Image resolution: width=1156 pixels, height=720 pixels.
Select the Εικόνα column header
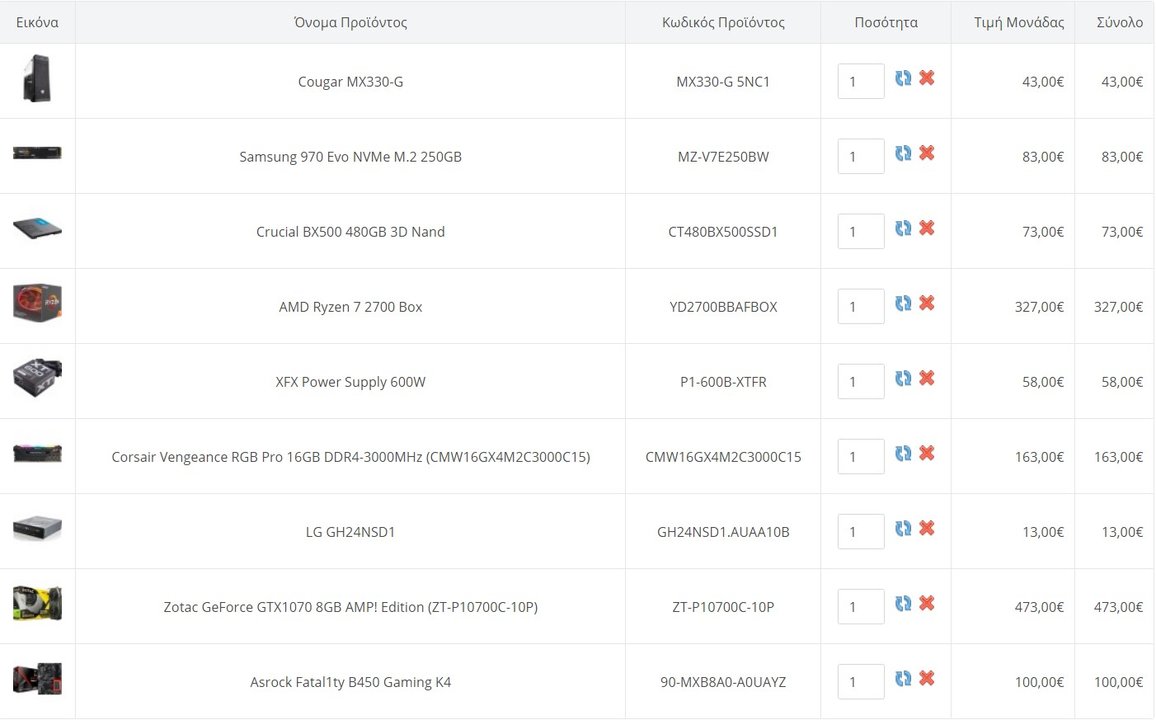point(37,23)
